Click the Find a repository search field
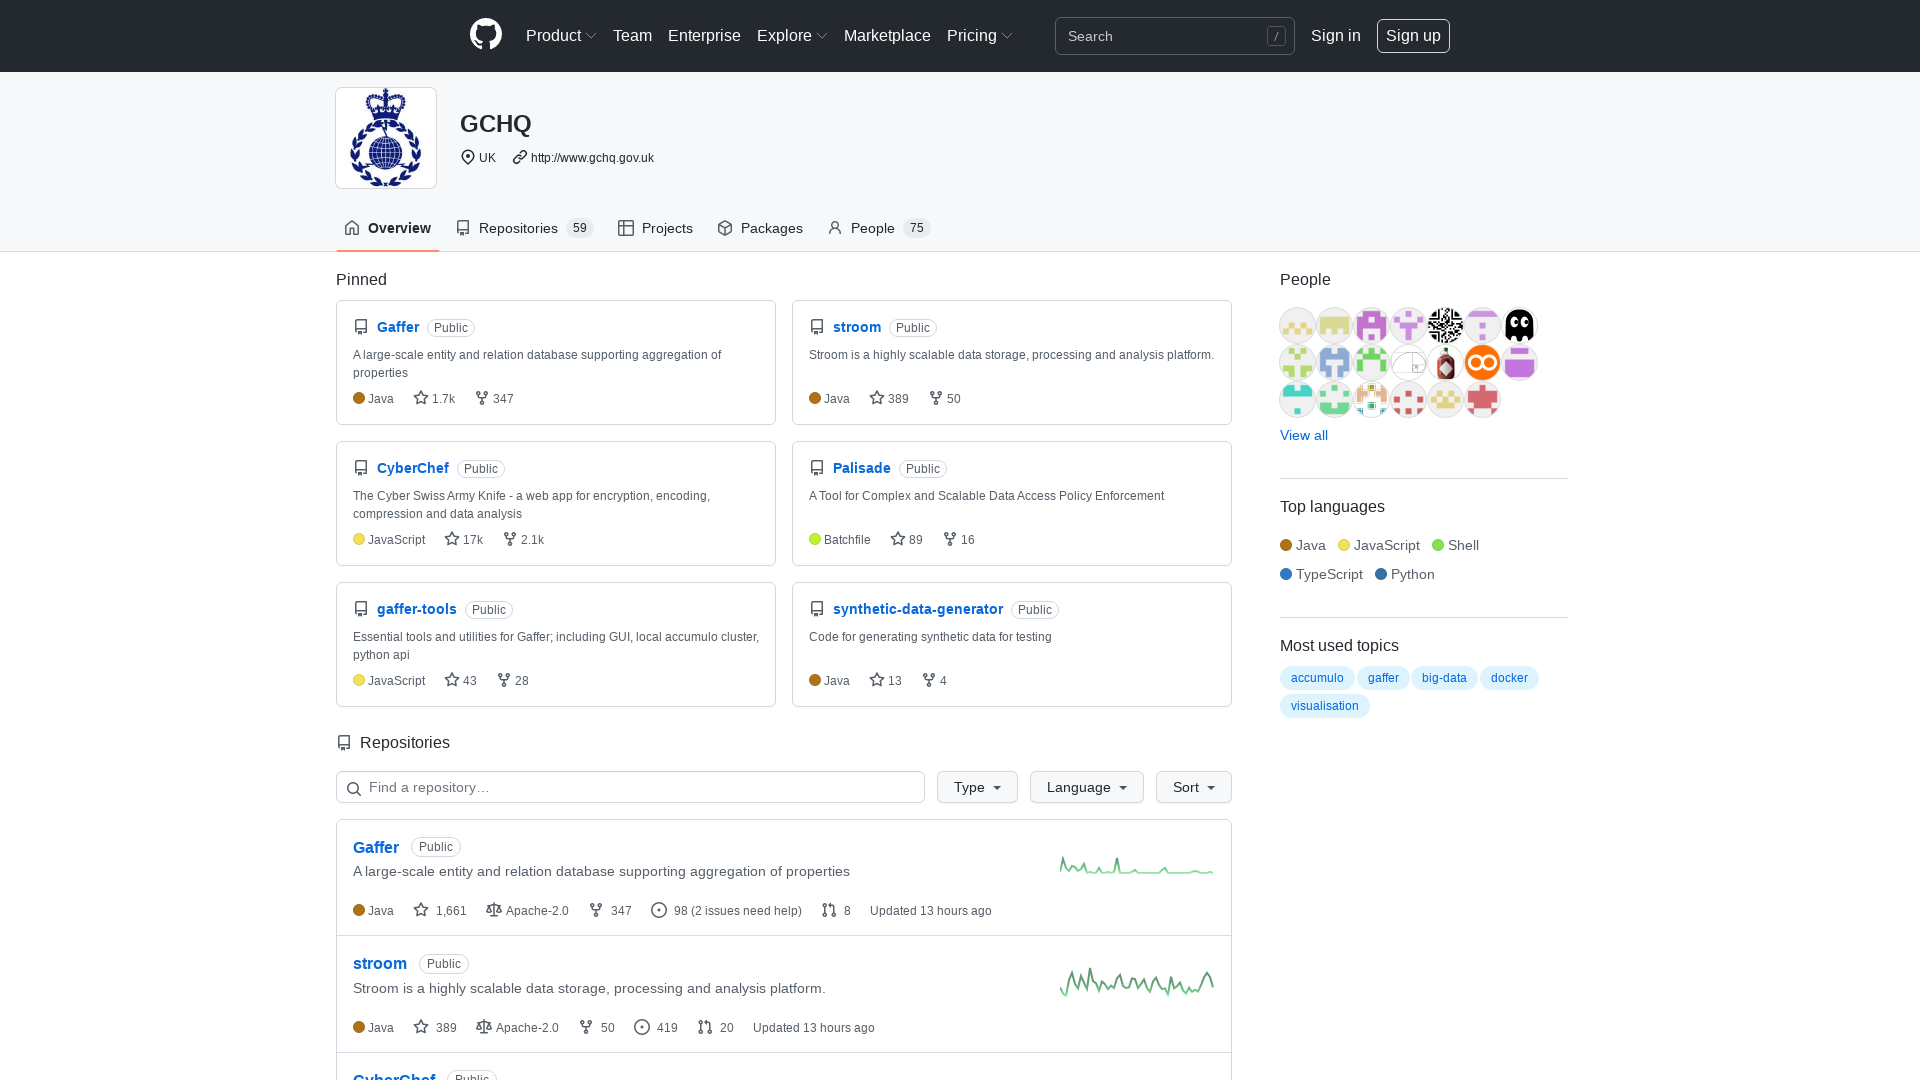 (630, 787)
